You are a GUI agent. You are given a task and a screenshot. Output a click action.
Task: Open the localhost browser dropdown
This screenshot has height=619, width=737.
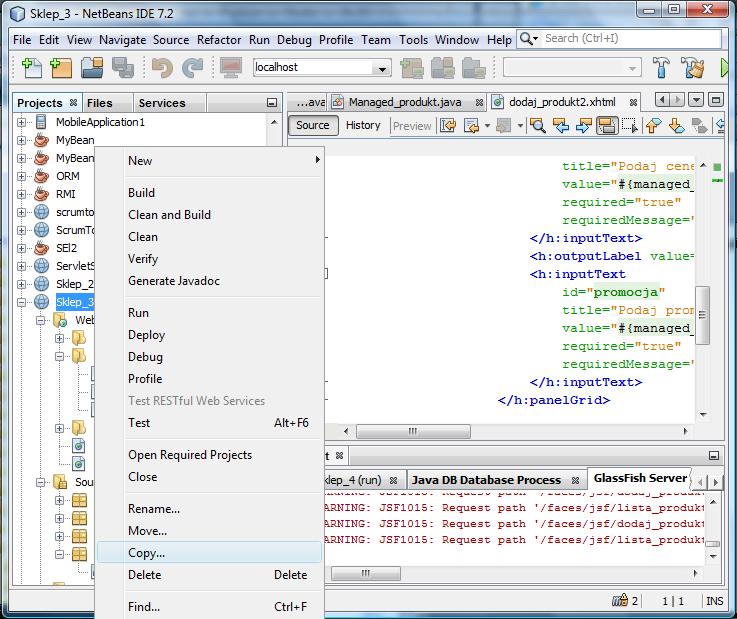[382, 69]
